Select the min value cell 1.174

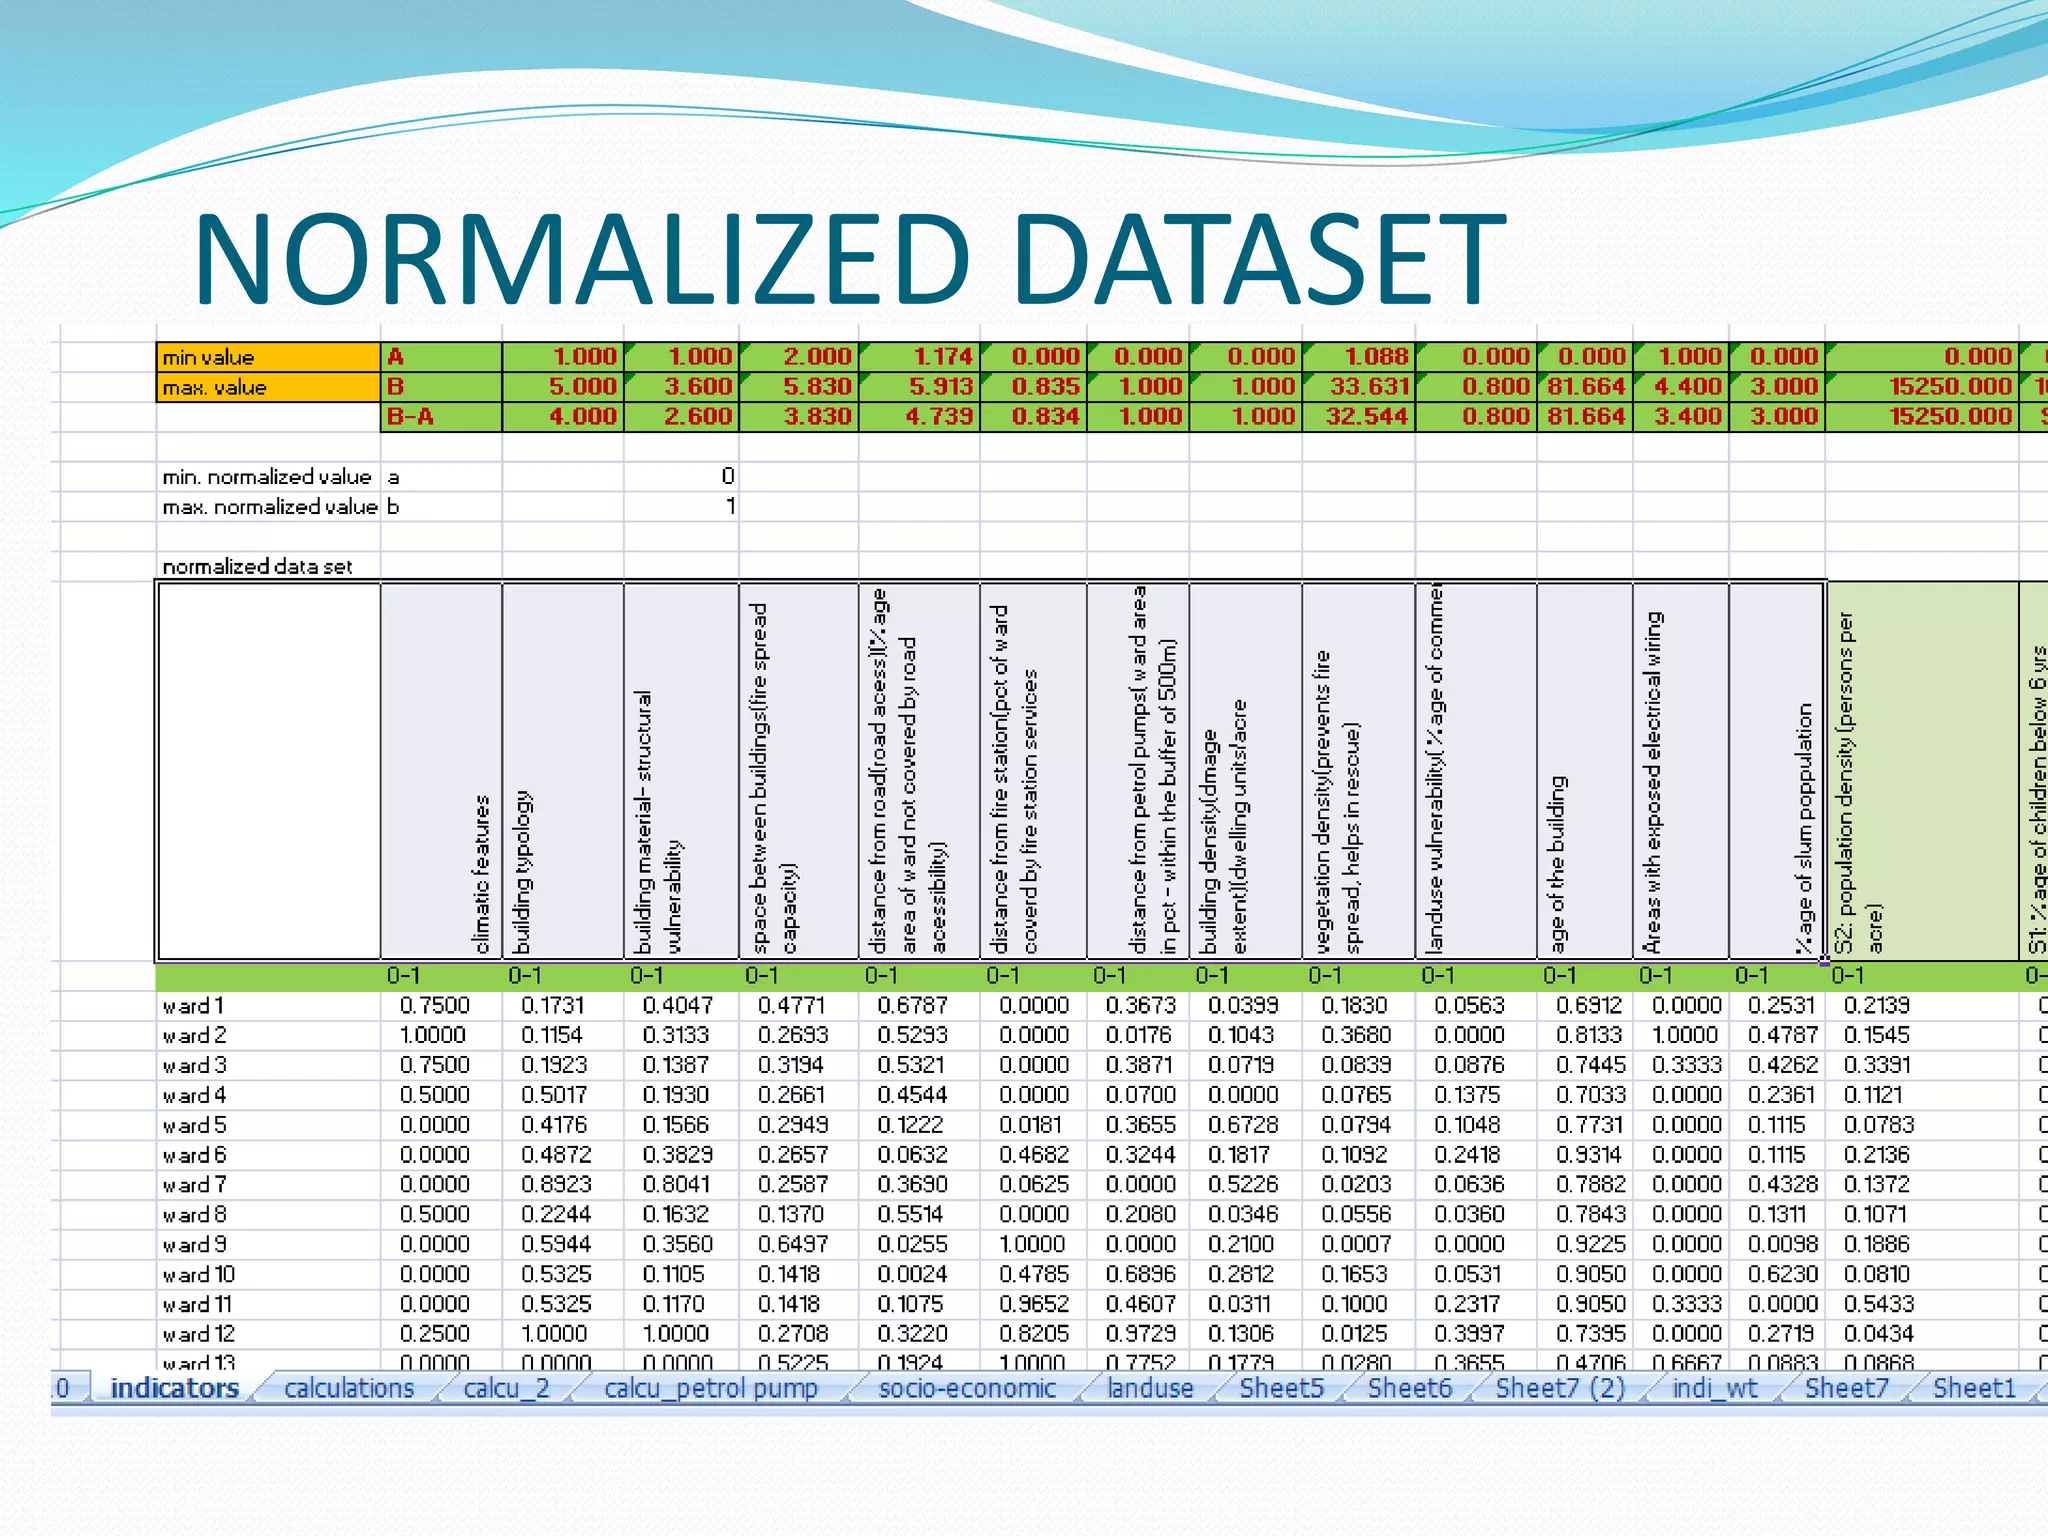[919, 357]
